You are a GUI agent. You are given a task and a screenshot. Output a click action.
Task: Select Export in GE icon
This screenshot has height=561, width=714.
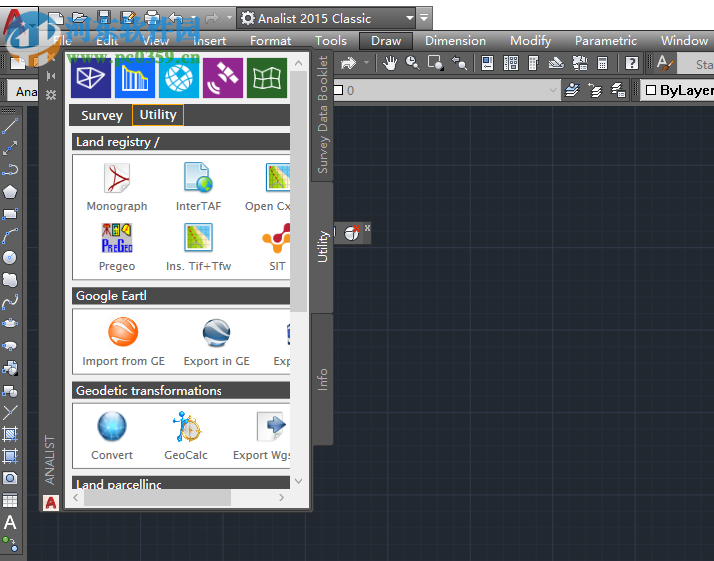[x=216, y=334]
